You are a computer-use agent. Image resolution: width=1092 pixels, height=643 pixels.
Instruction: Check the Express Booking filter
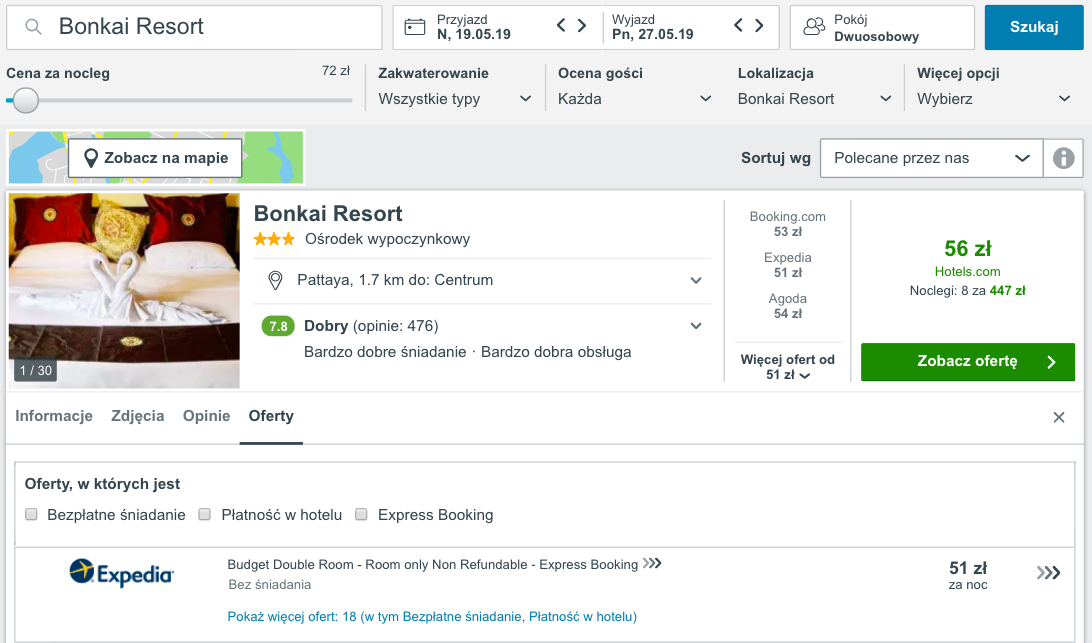[361, 514]
